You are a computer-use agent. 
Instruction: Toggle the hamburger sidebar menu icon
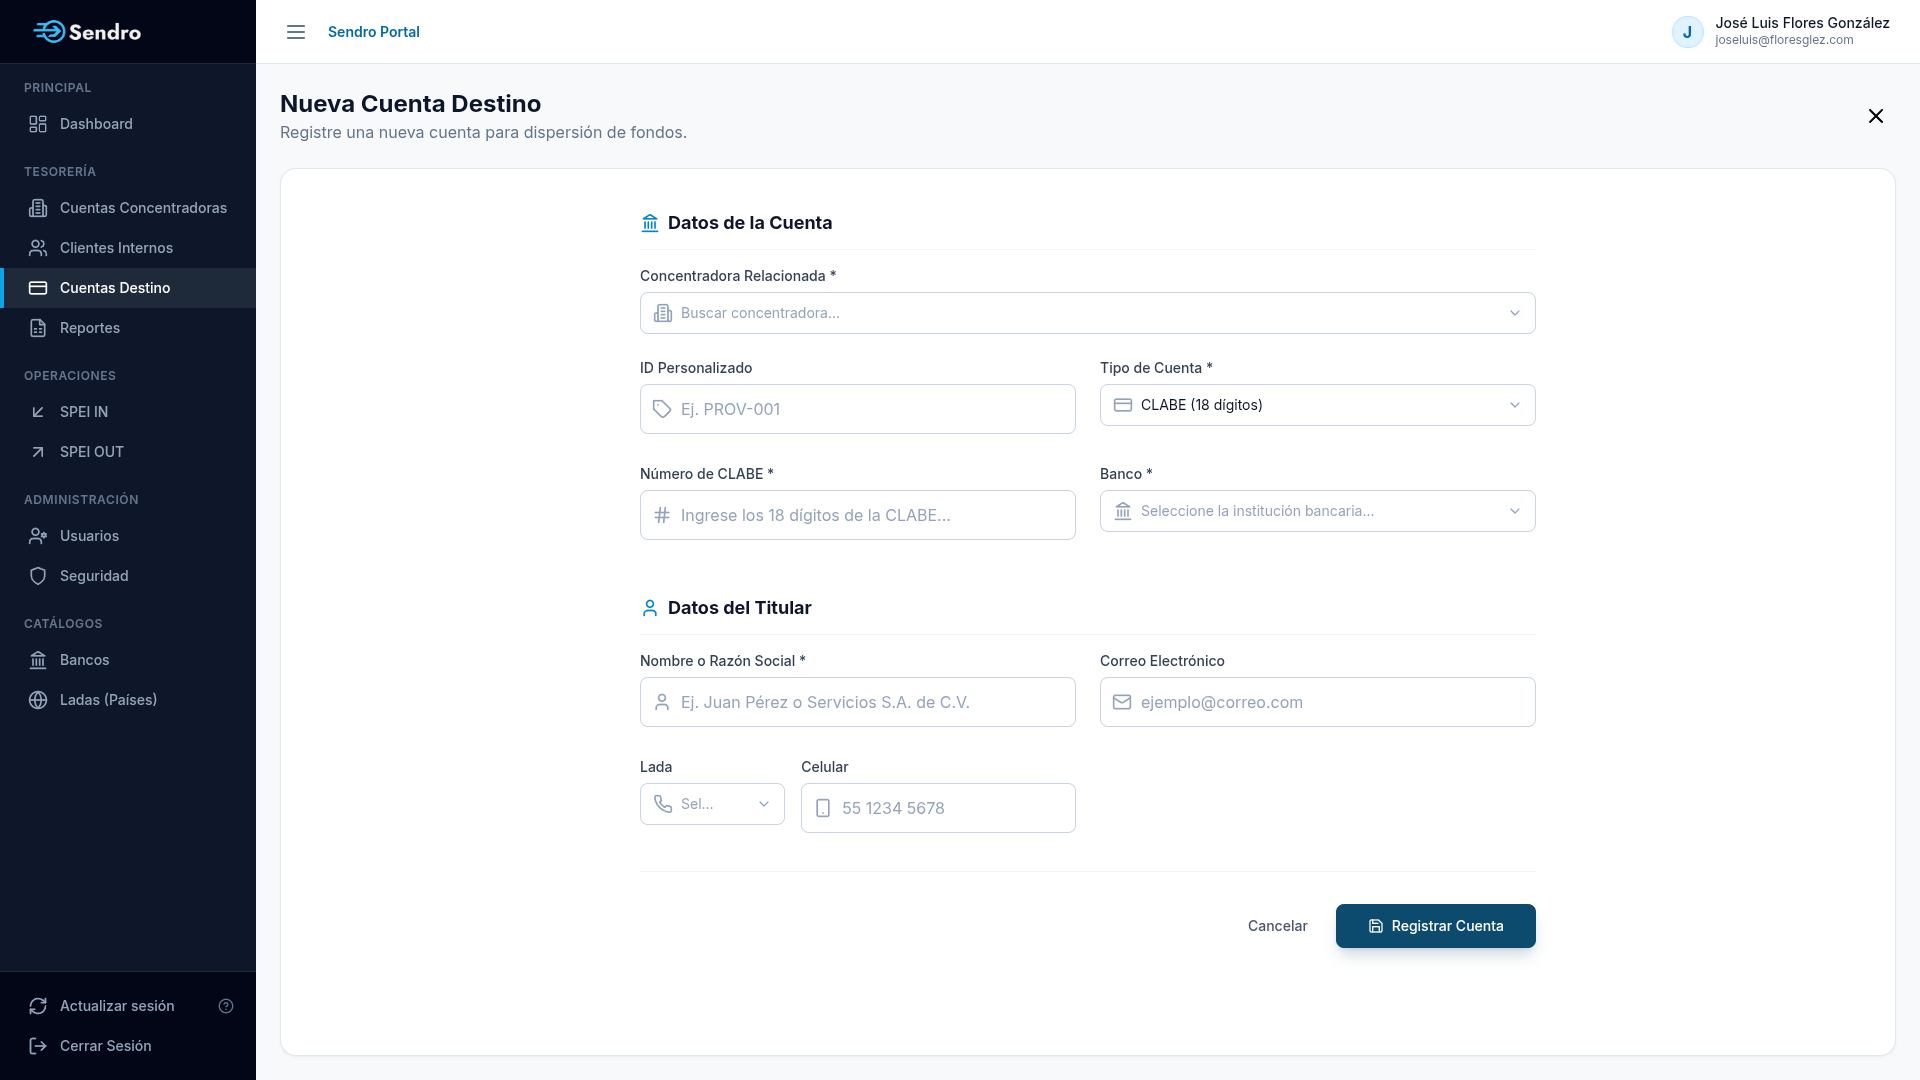[296, 32]
